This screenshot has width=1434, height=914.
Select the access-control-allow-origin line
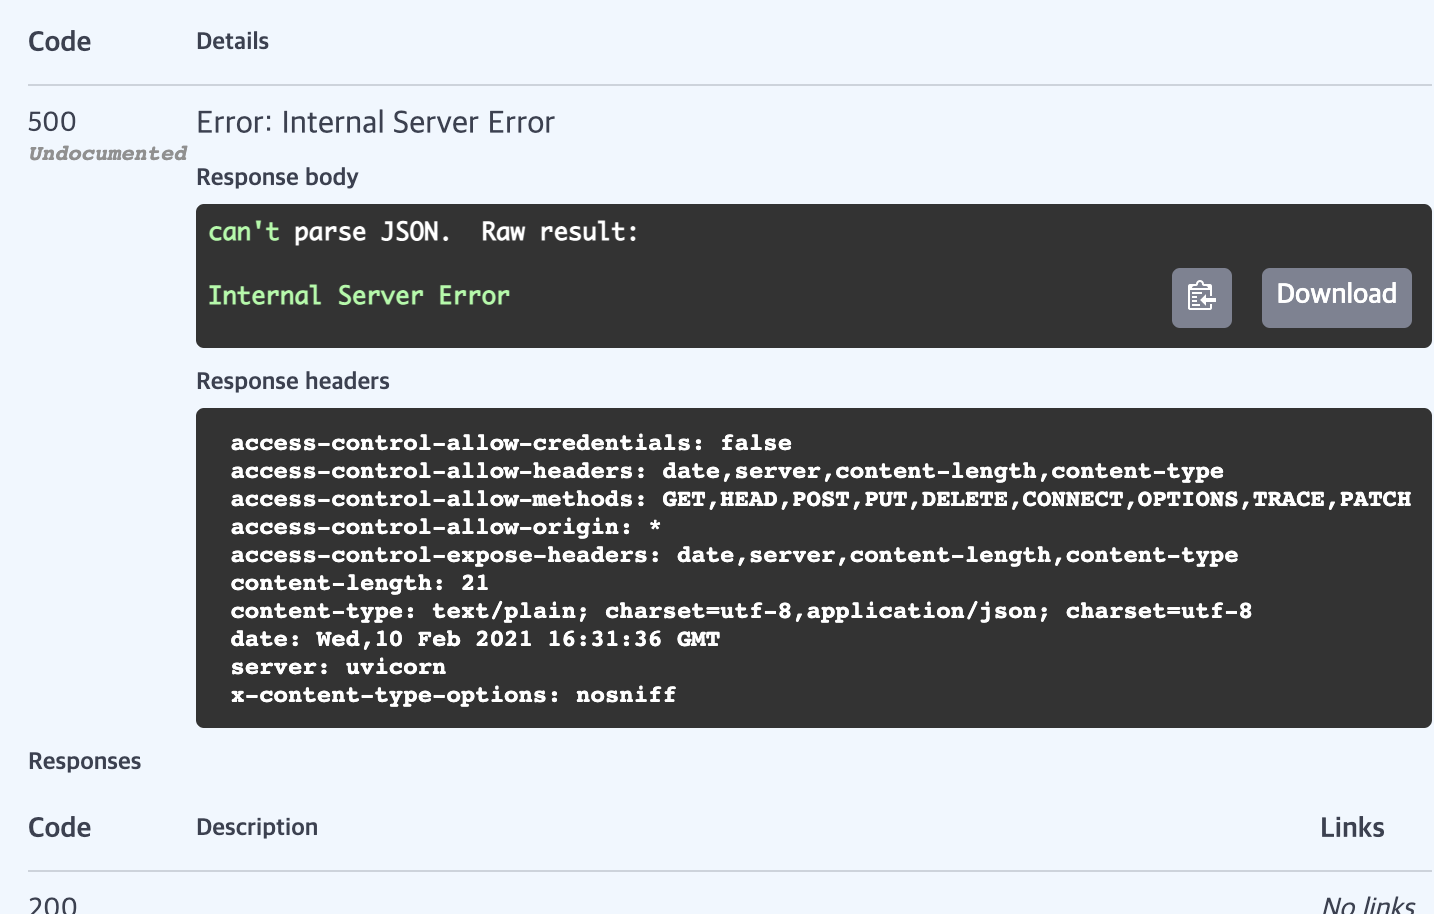(446, 527)
